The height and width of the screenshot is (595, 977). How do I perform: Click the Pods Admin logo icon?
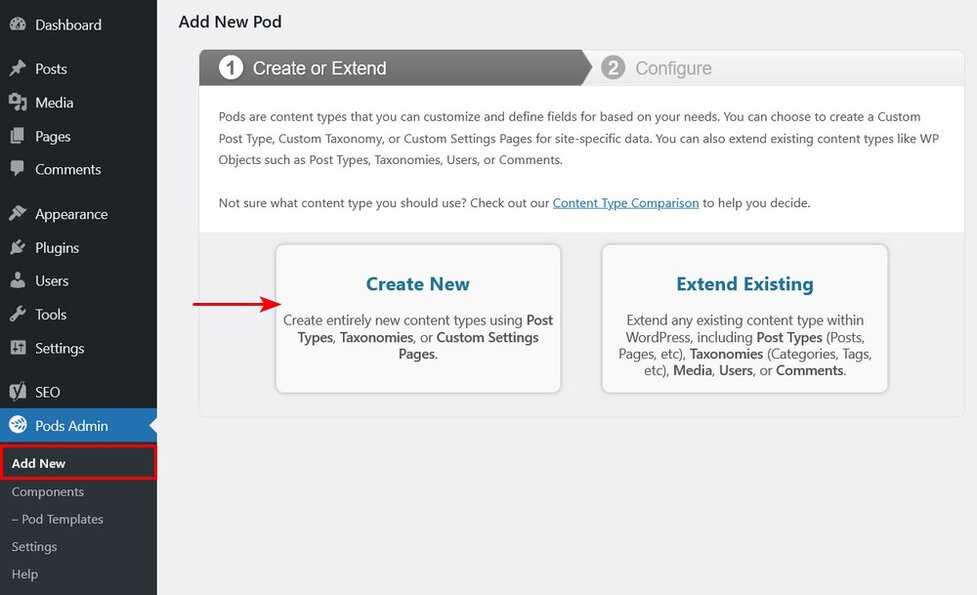17,425
